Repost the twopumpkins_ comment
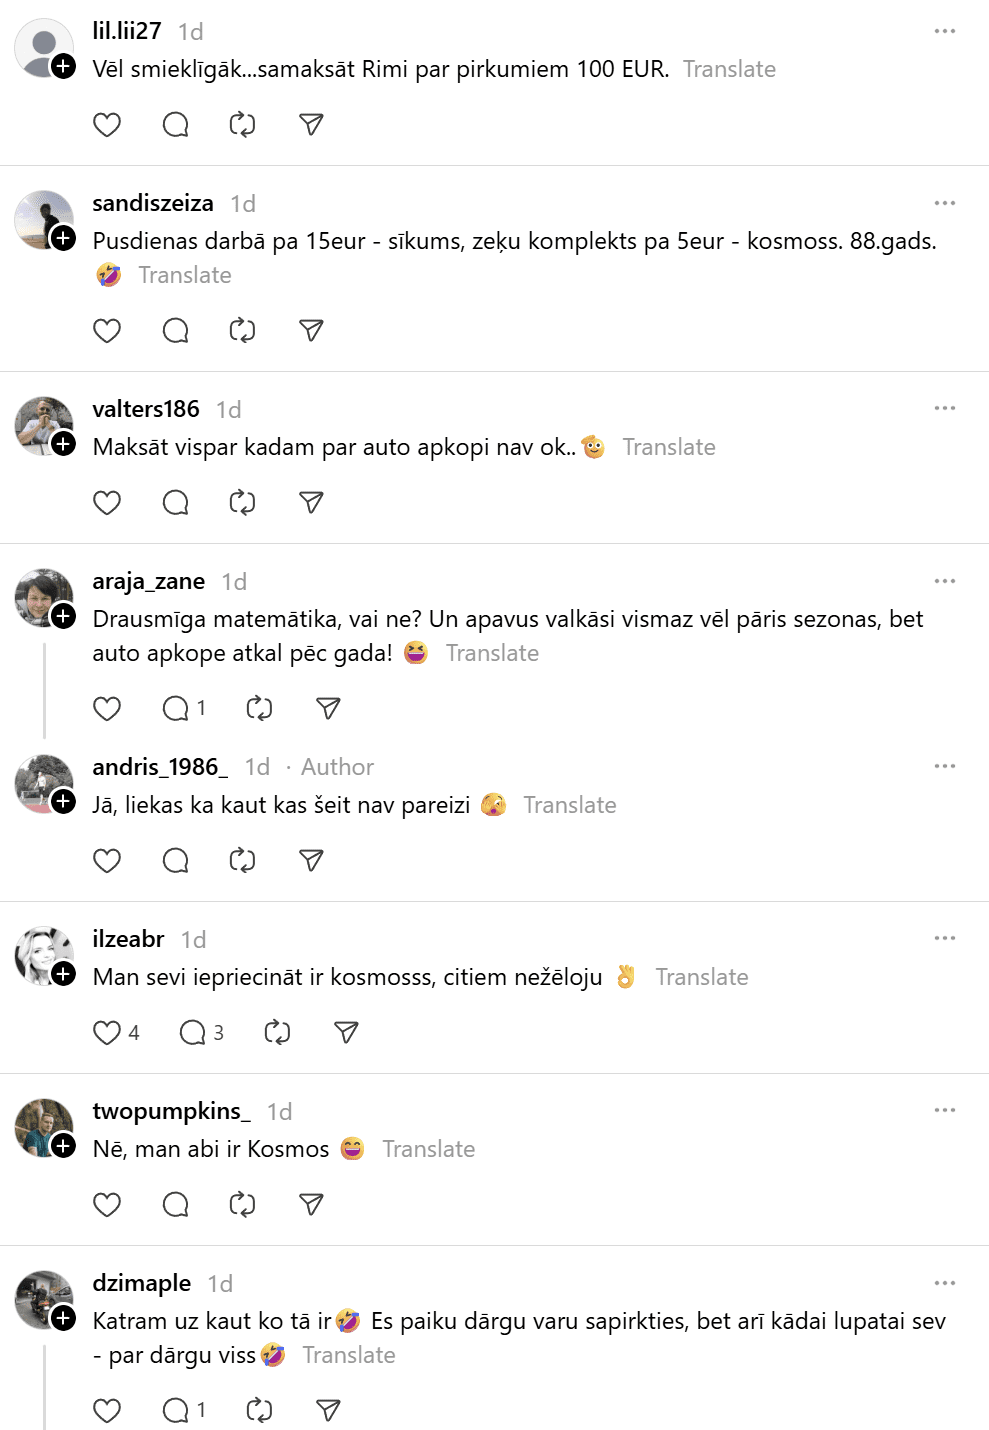 coord(242,1205)
